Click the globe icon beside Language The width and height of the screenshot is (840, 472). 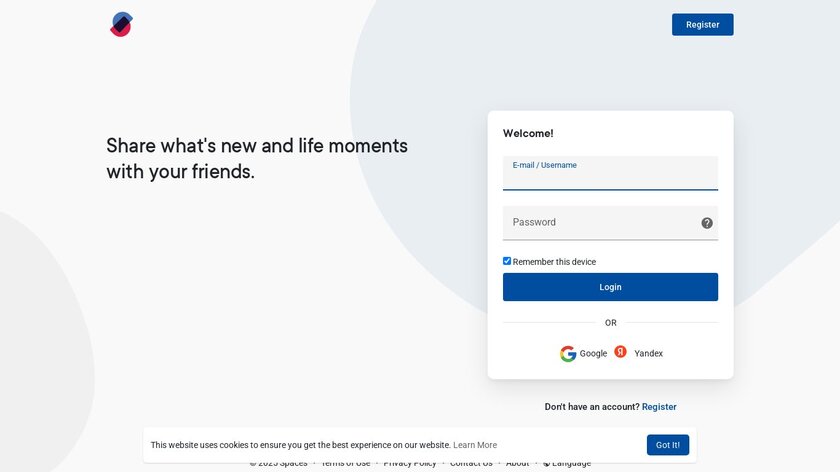click(x=546, y=464)
